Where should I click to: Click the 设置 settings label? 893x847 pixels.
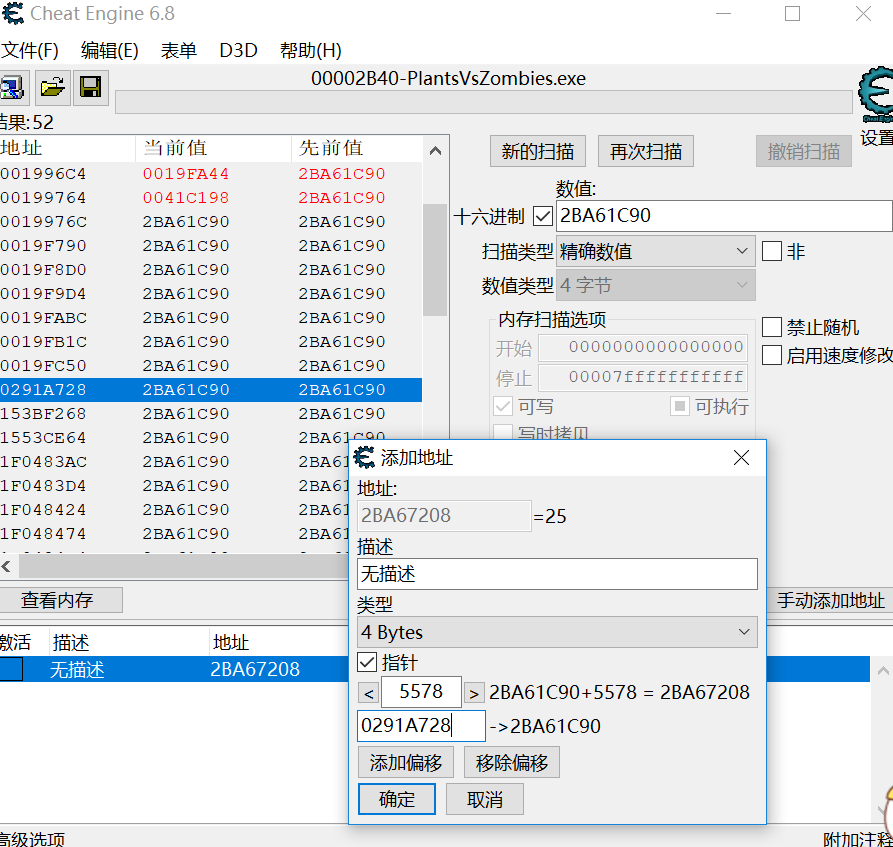tap(876, 138)
